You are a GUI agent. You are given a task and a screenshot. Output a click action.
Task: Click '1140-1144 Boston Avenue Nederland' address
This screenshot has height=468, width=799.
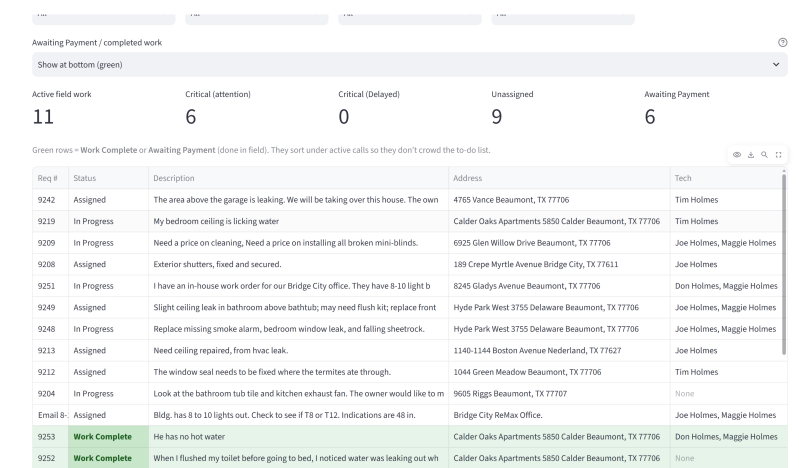tap(560, 350)
